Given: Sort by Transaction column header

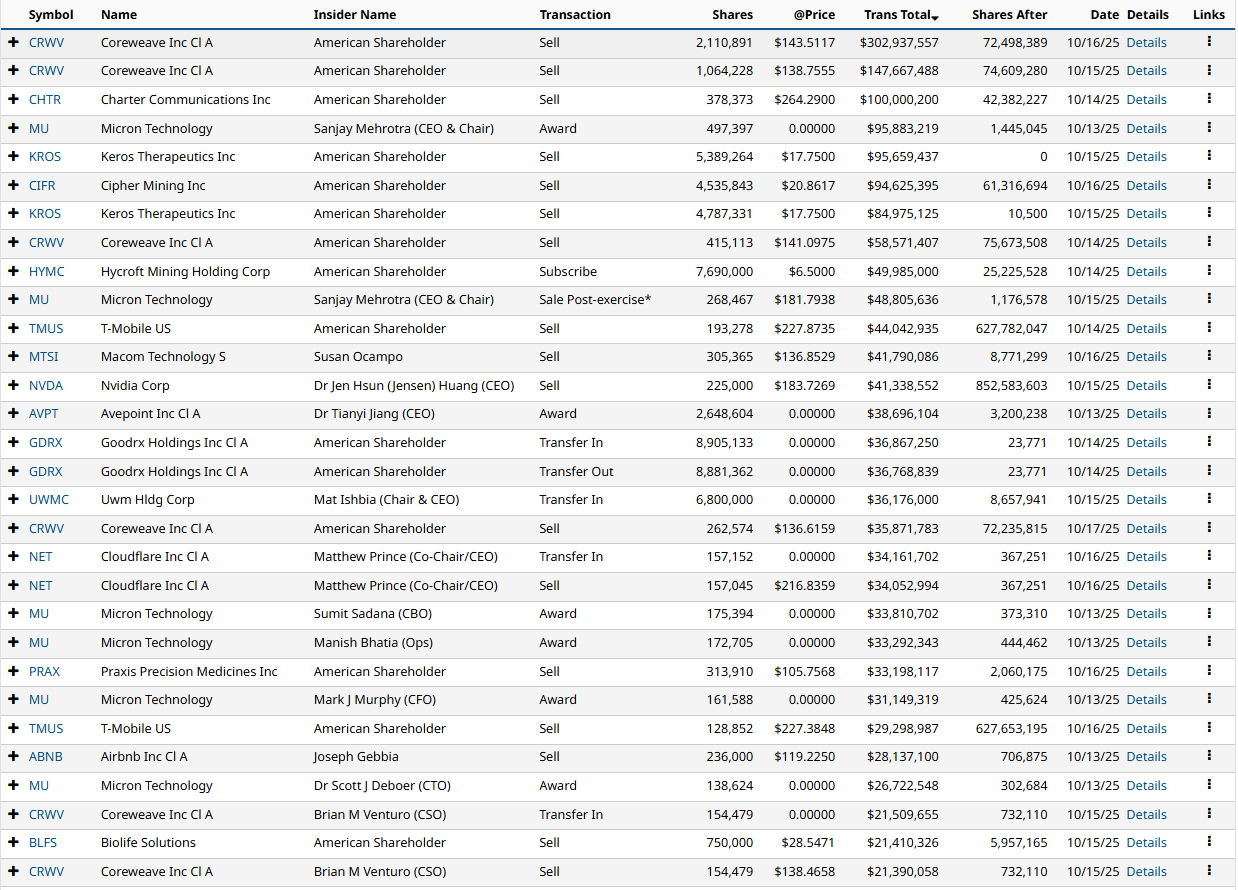Looking at the screenshot, I should pos(575,15).
